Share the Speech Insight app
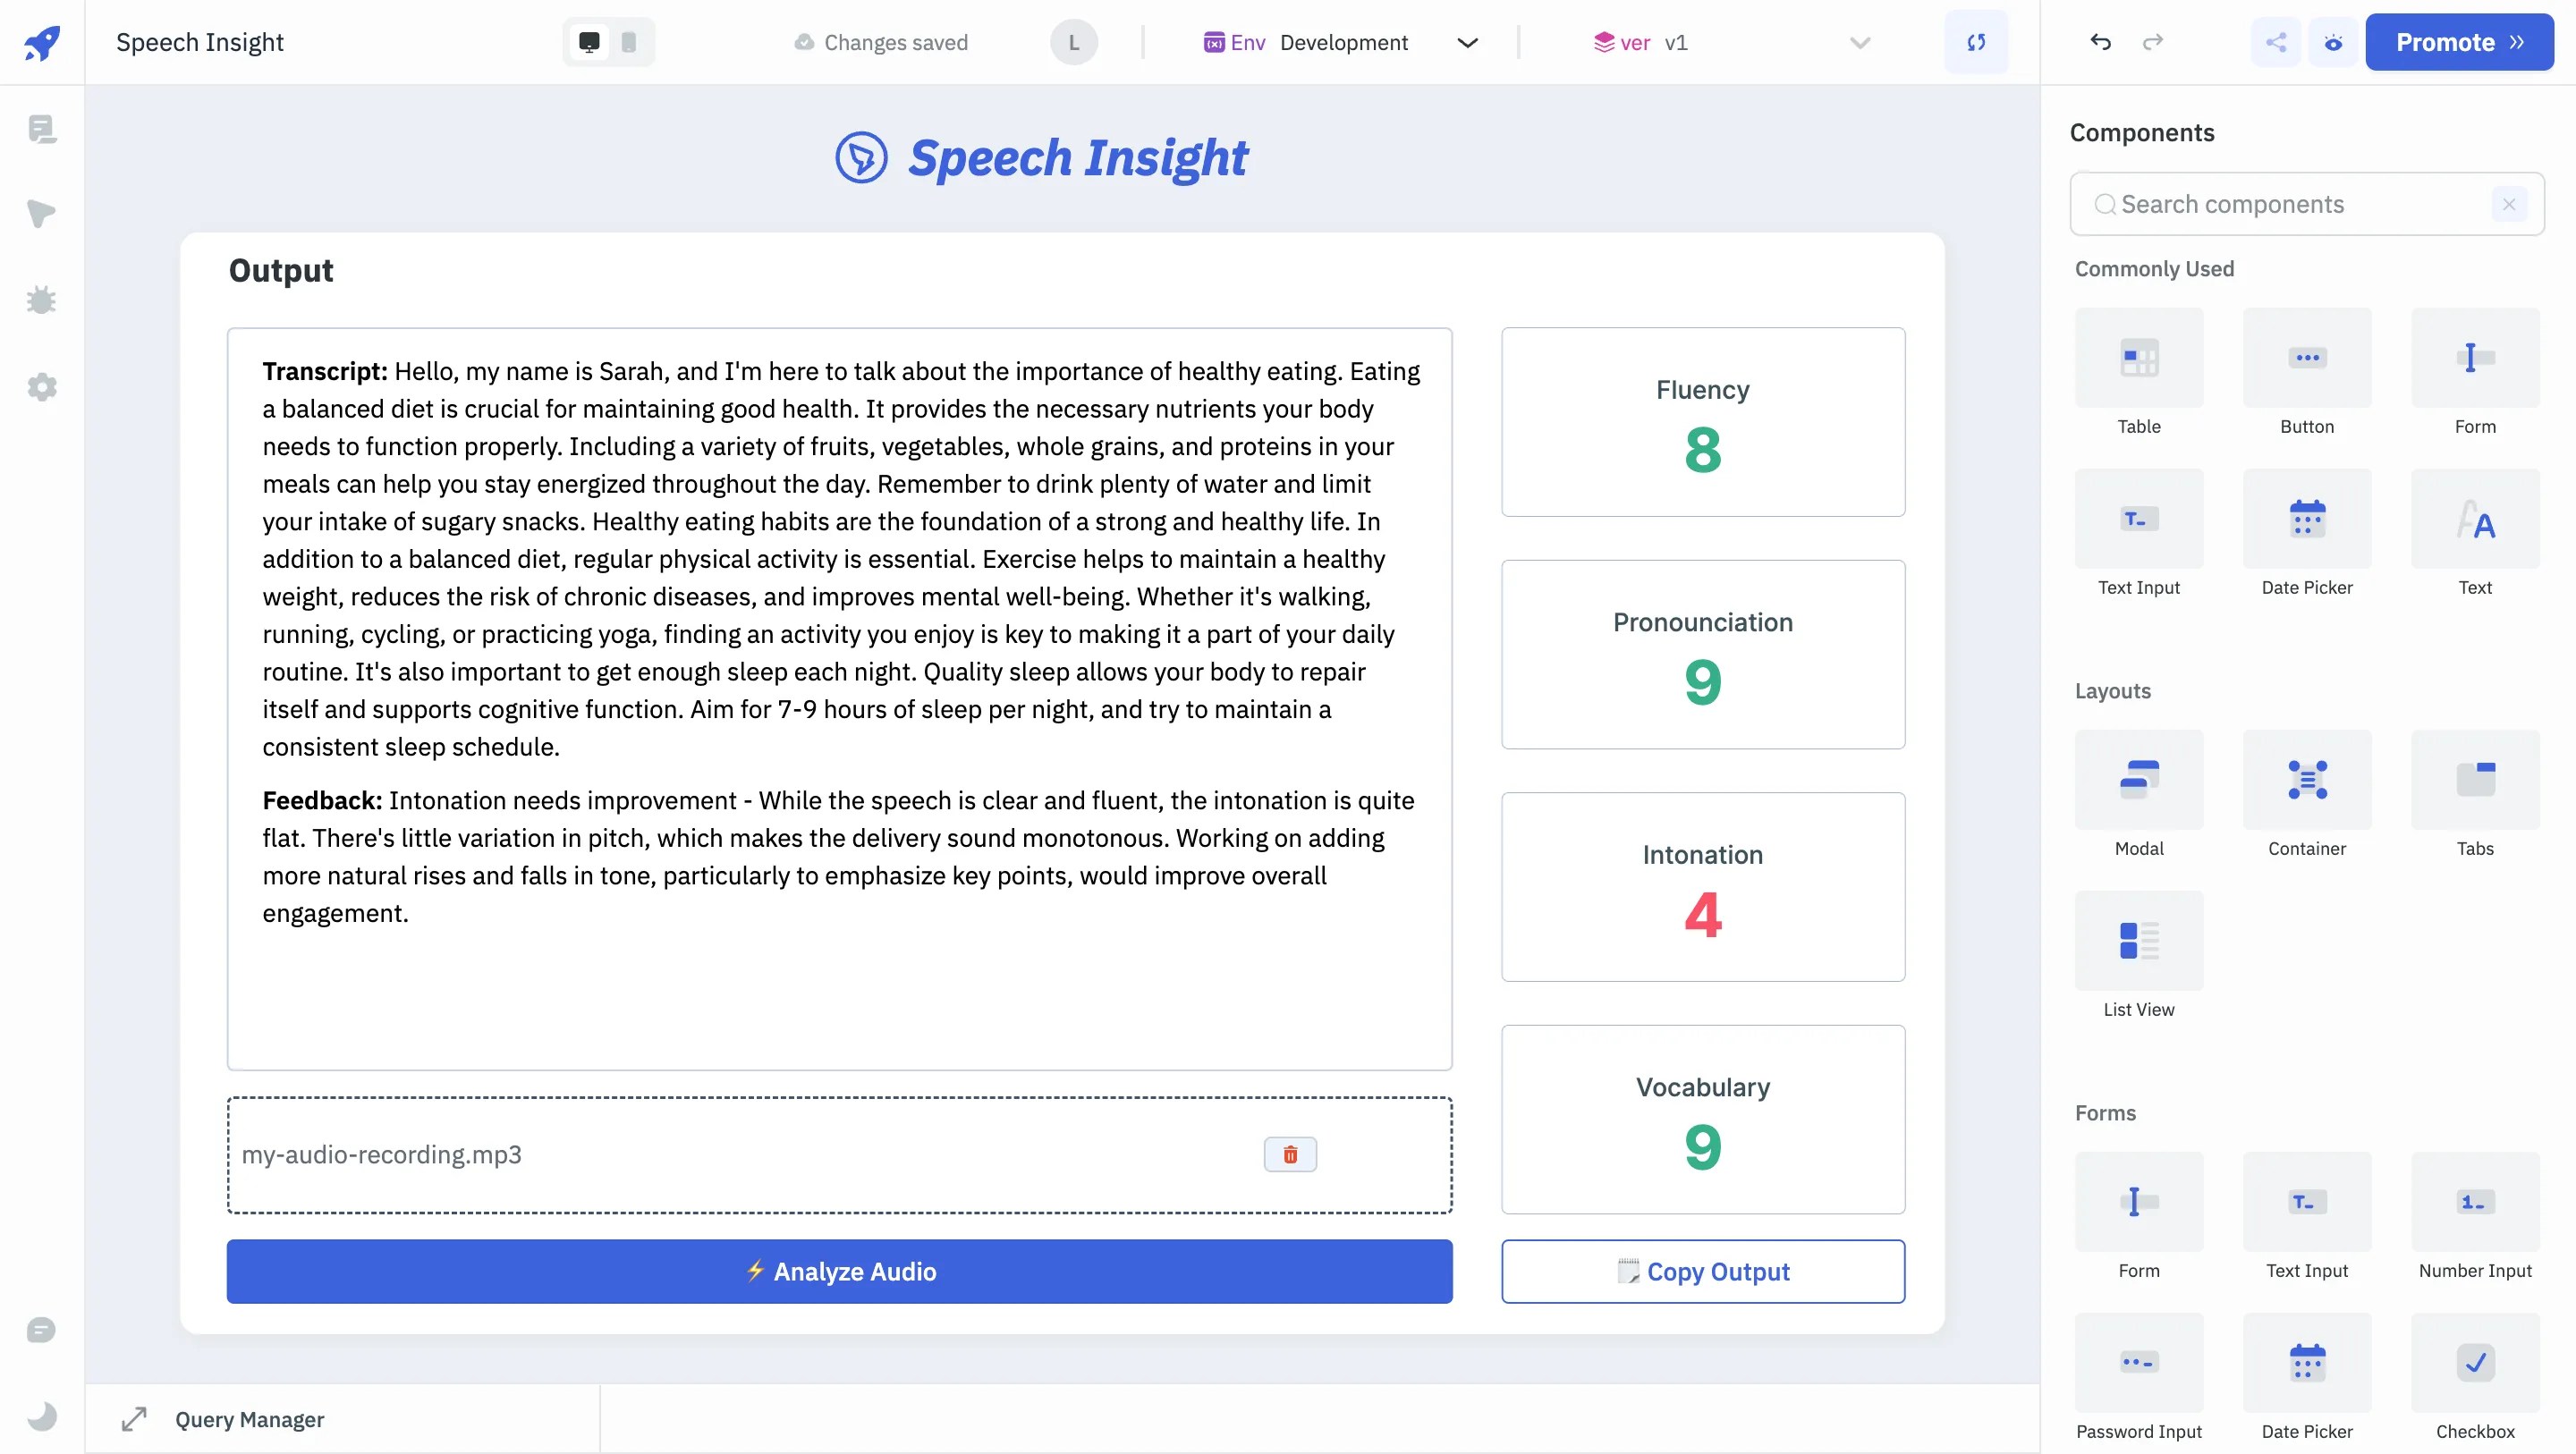The height and width of the screenshot is (1454, 2576). pyautogui.click(x=2276, y=42)
